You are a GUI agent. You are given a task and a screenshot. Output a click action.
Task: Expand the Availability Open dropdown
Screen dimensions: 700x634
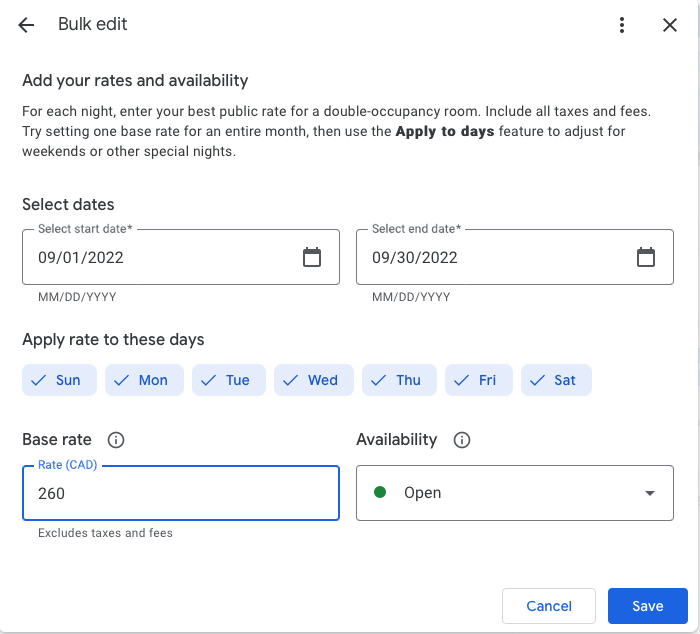(515, 493)
